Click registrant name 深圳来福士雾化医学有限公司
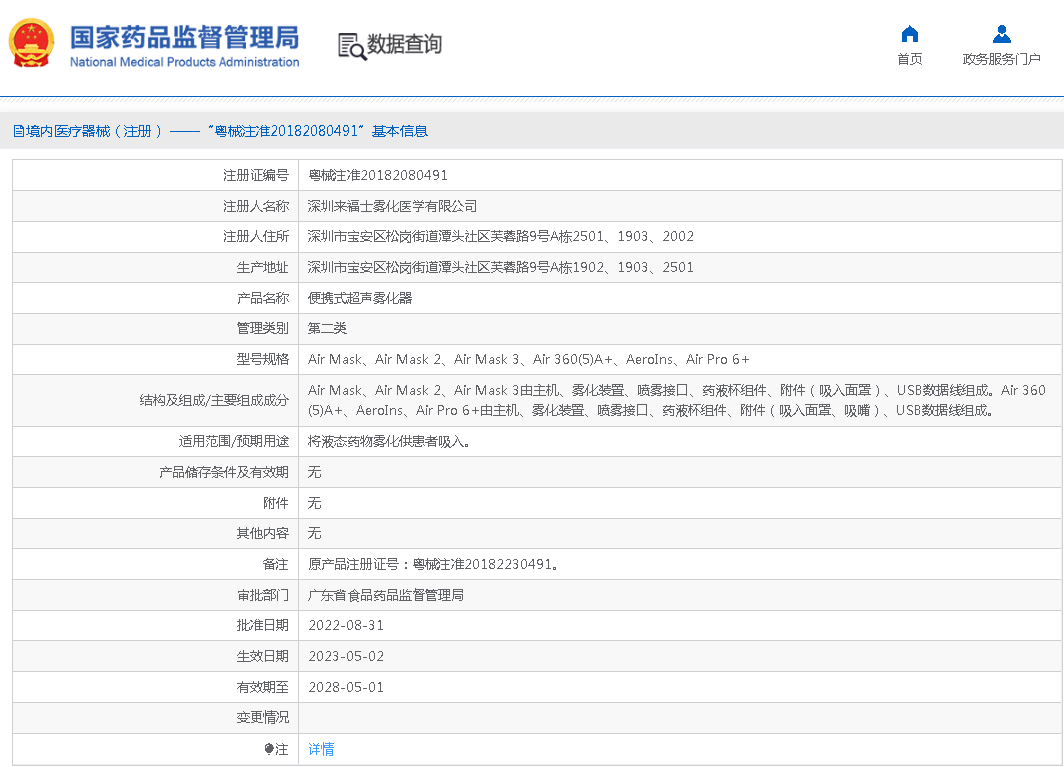This screenshot has height=767, width=1064. [392, 206]
